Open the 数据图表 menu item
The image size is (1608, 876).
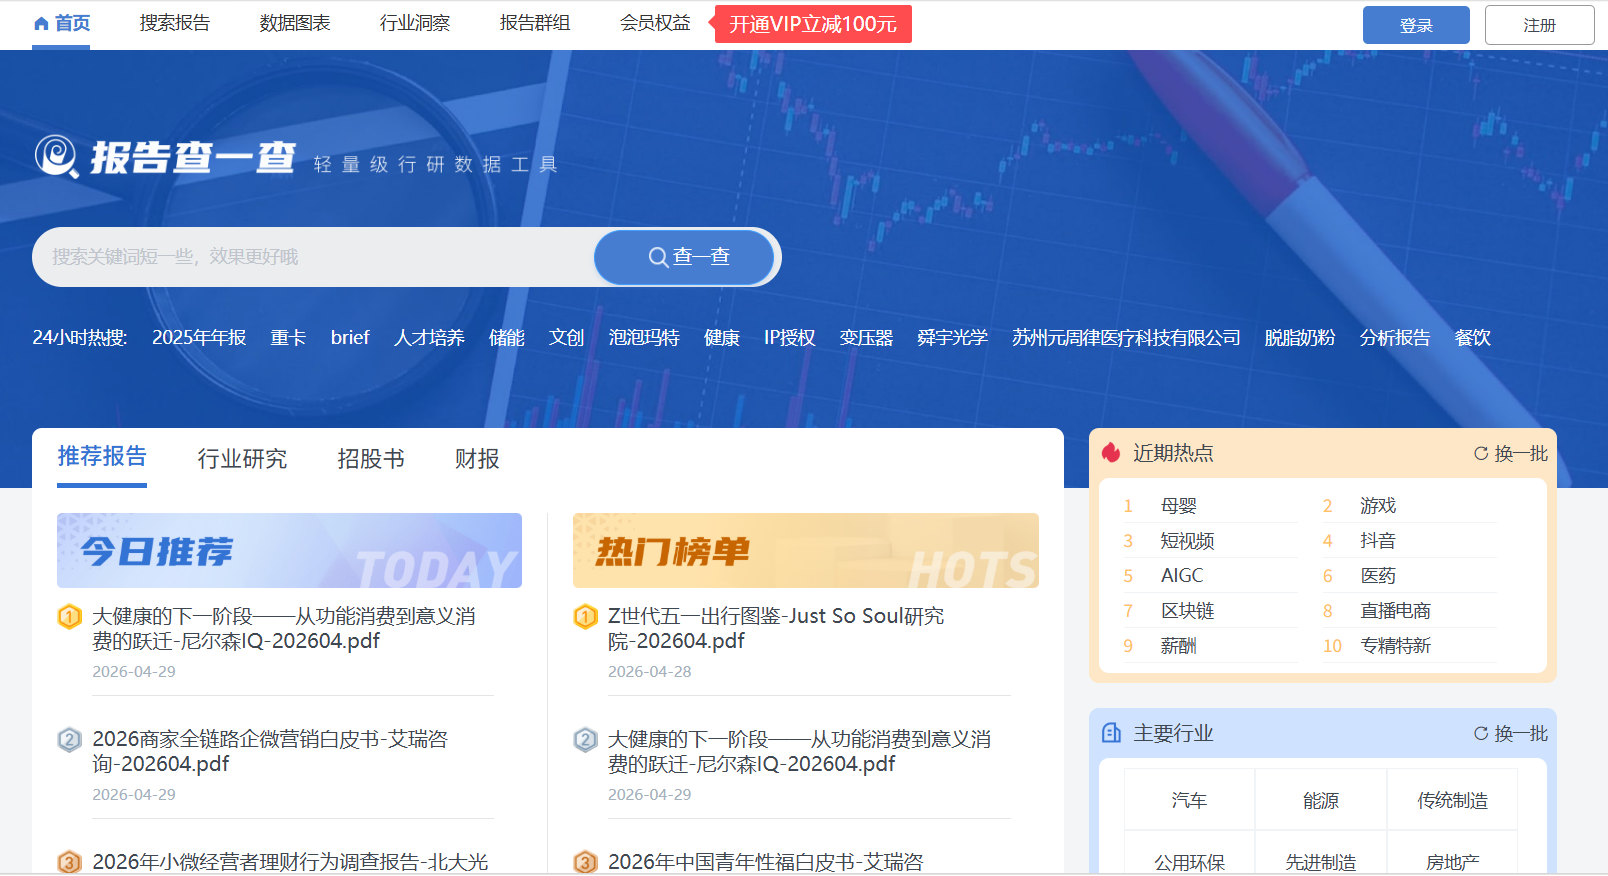tap(295, 23)
